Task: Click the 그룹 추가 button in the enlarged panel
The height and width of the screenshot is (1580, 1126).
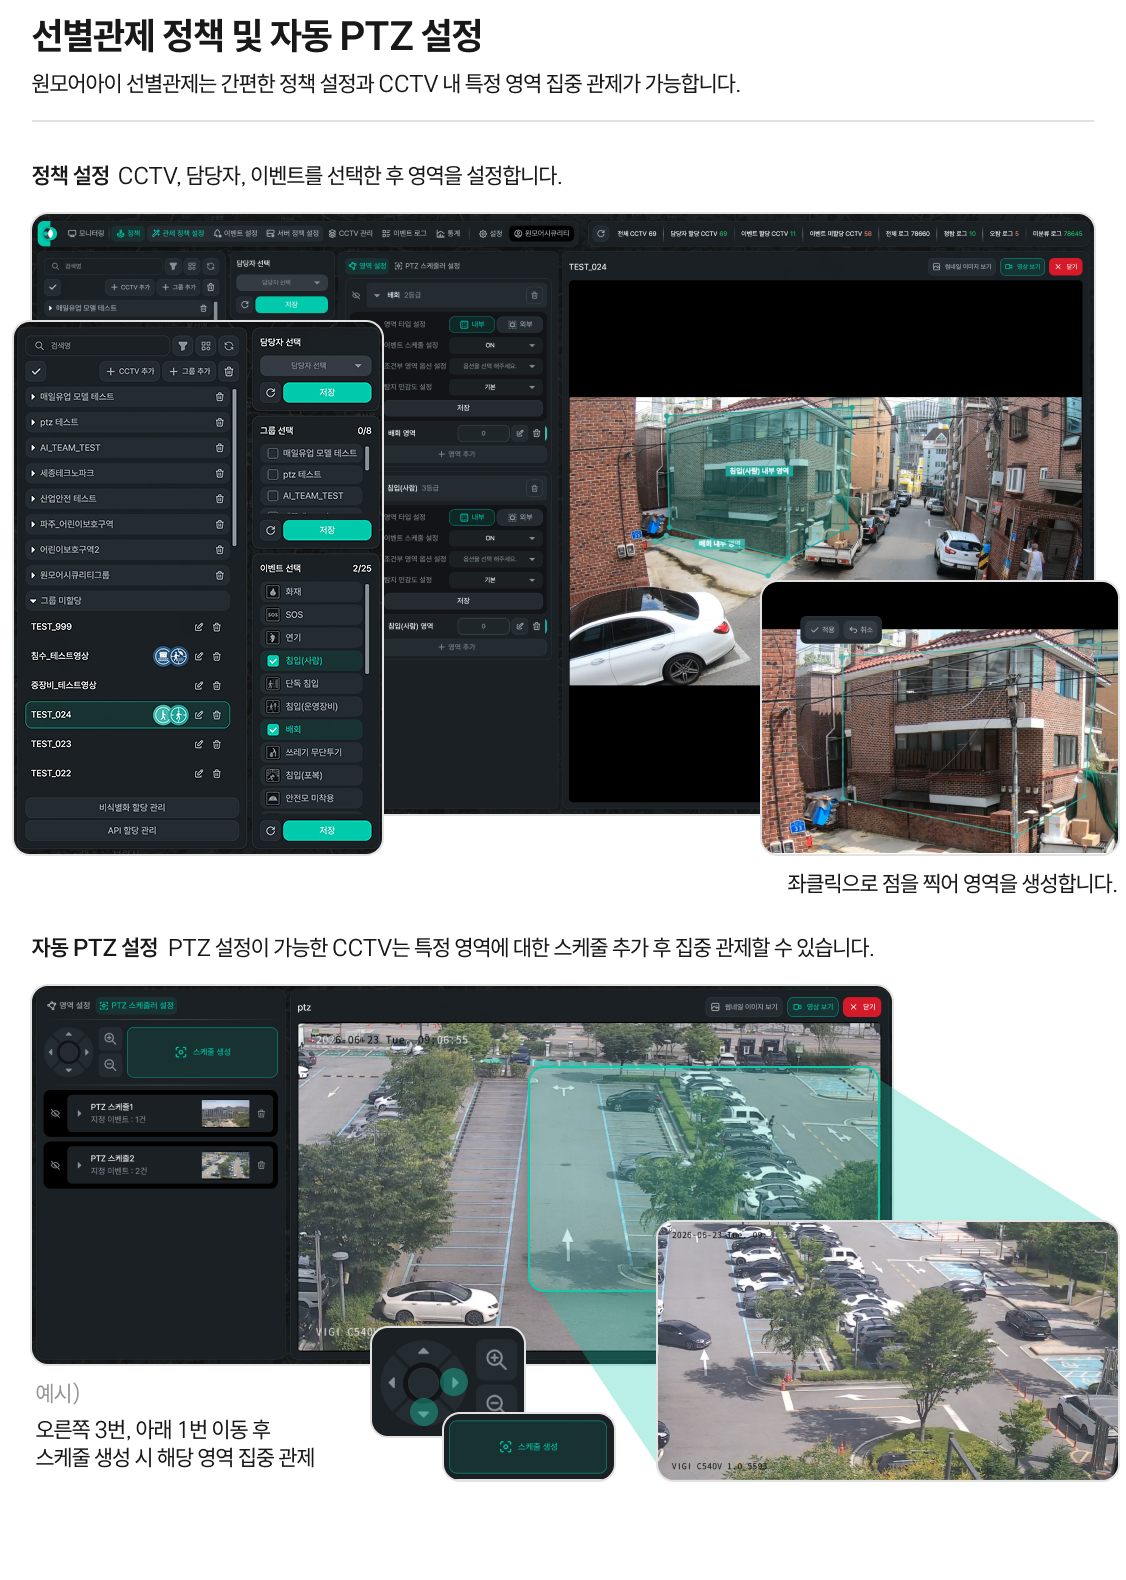Action: tap(190, 371)
